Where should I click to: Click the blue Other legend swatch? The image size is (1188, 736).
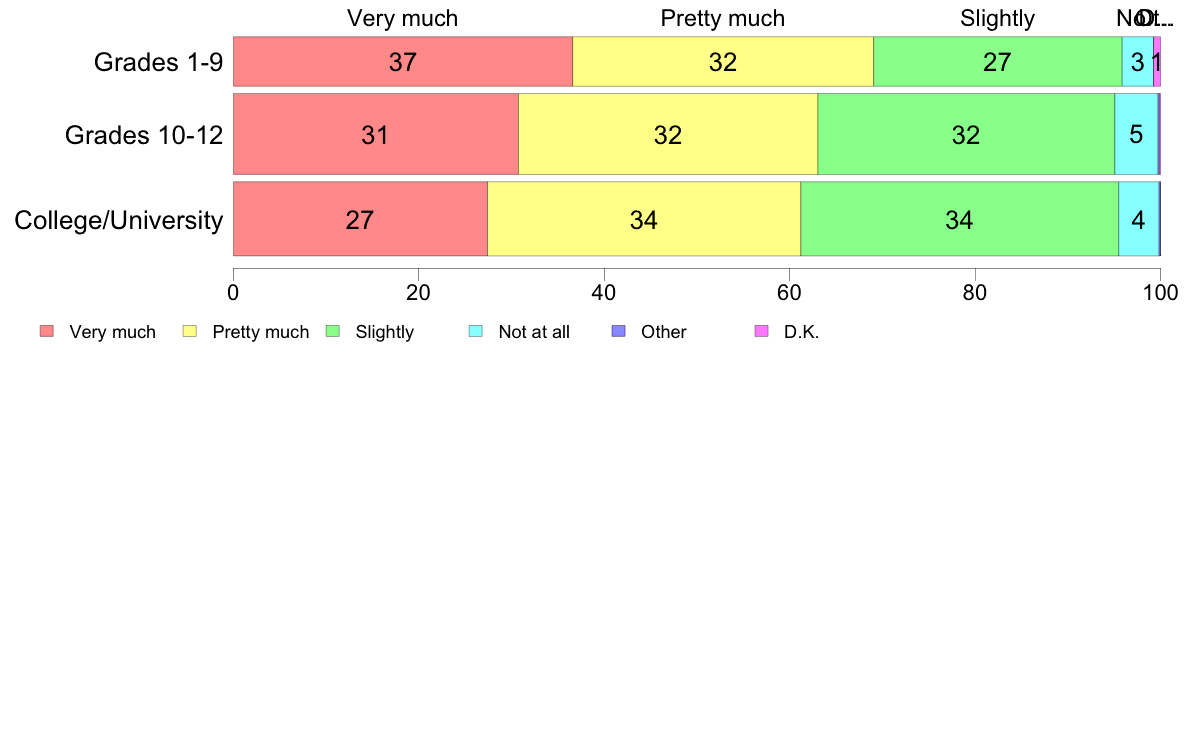coord(618,331)
